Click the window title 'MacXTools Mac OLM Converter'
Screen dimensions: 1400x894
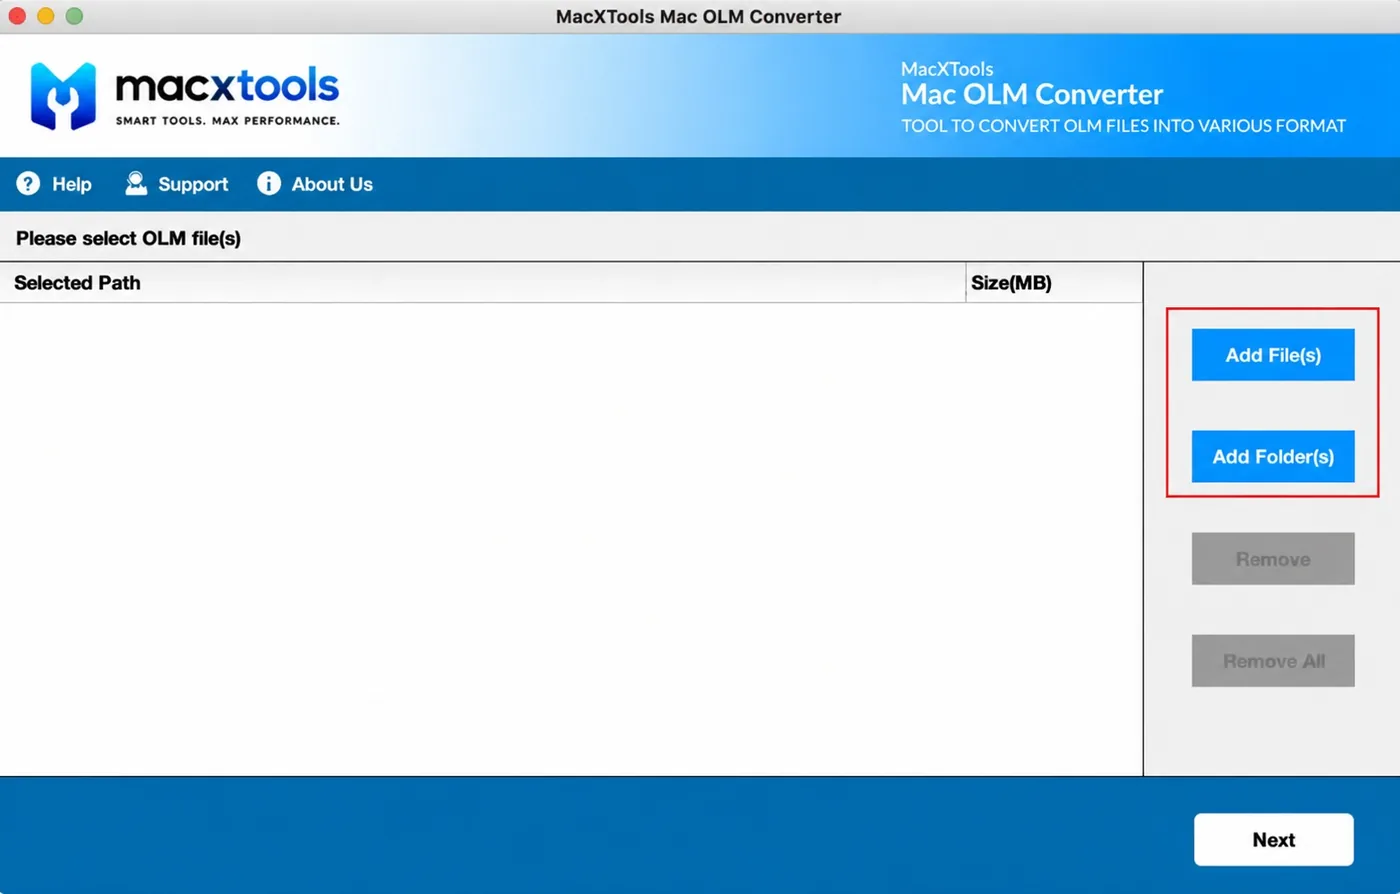(x=698, y=16)
